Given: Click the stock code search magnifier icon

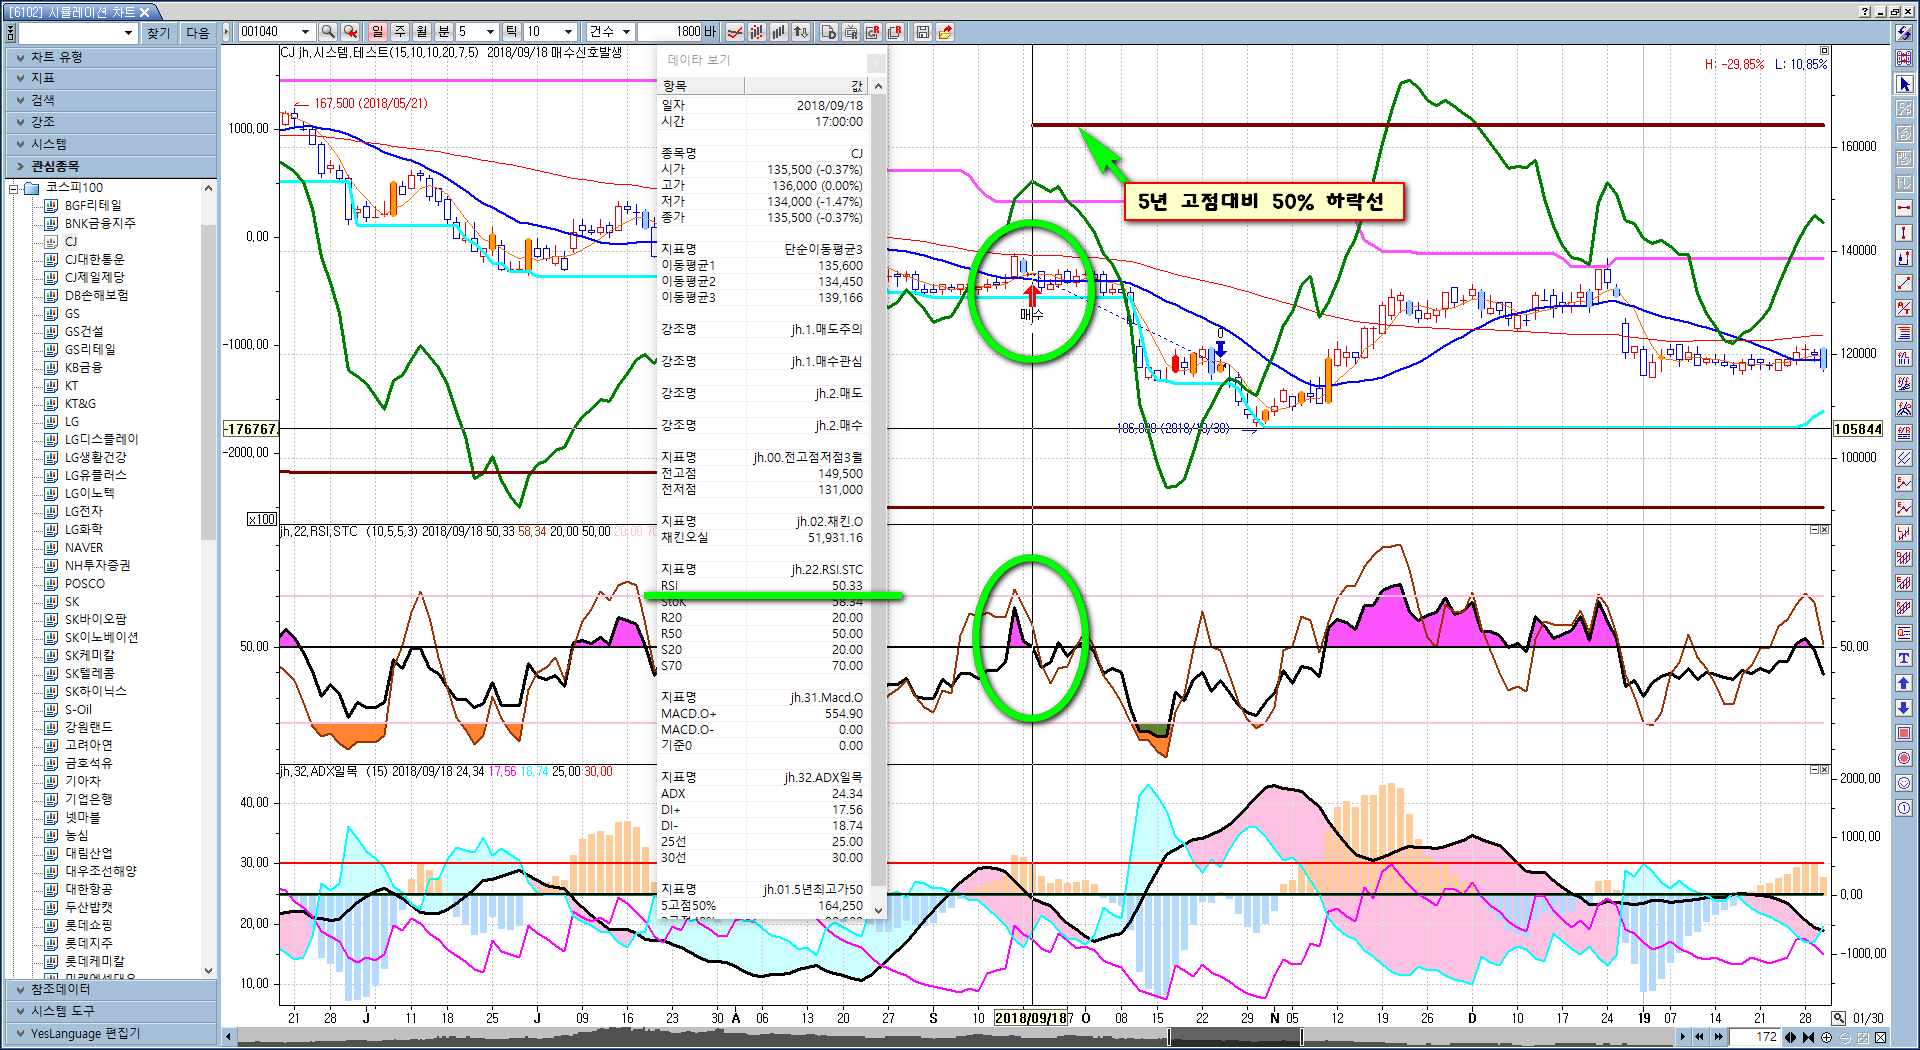Looking at the screenshot, I should (329, 32).
